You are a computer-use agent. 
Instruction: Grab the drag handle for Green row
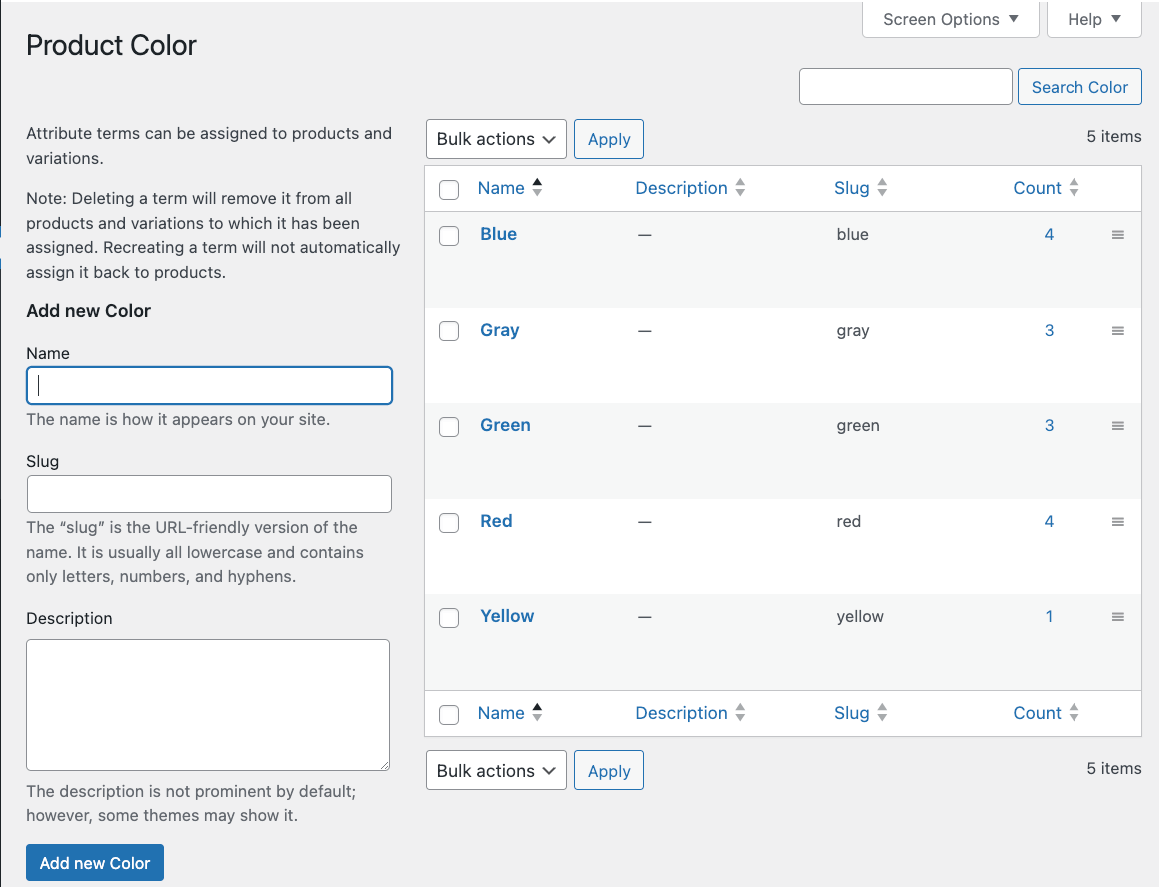coord(1118,426)
